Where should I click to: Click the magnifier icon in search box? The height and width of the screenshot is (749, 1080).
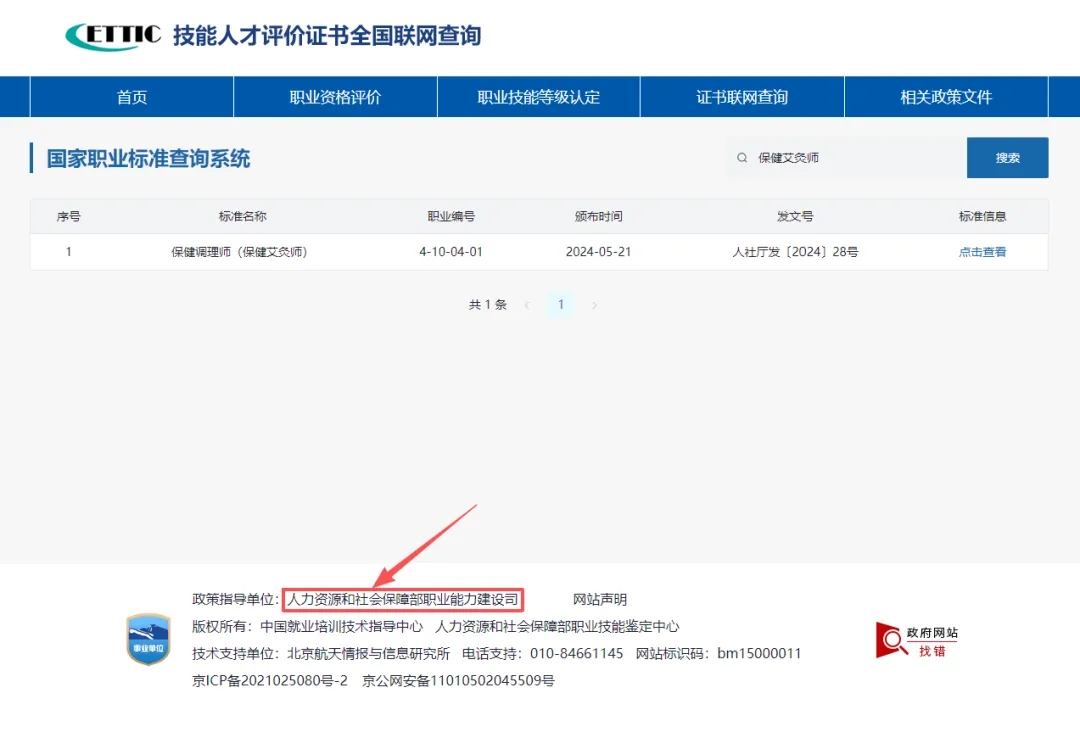(x=742, y=158)
